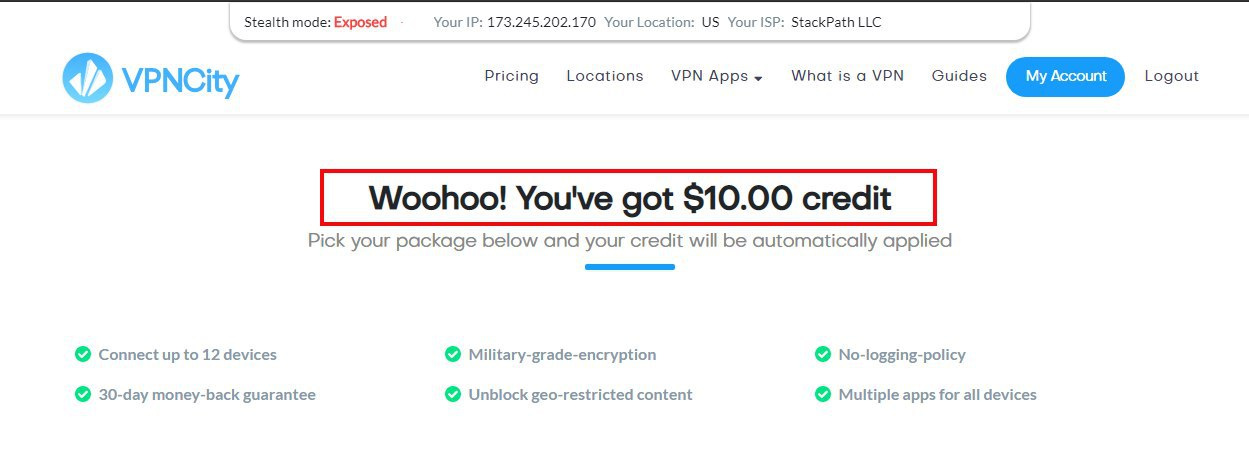Click the check icon beside Multiple apps for all devices
Image resolution: width=1249 pixels, height=458 pixels.
pos(823,394)
